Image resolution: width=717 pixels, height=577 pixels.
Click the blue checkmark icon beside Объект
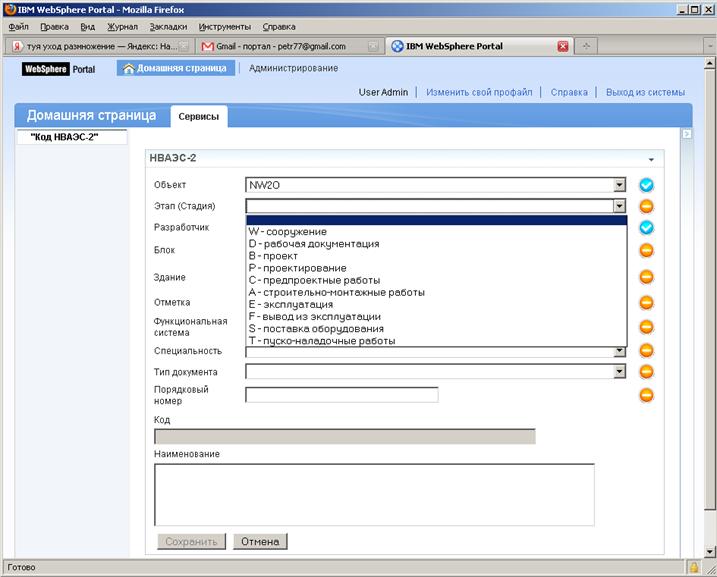pyautogui.click(x=646, y=185)
